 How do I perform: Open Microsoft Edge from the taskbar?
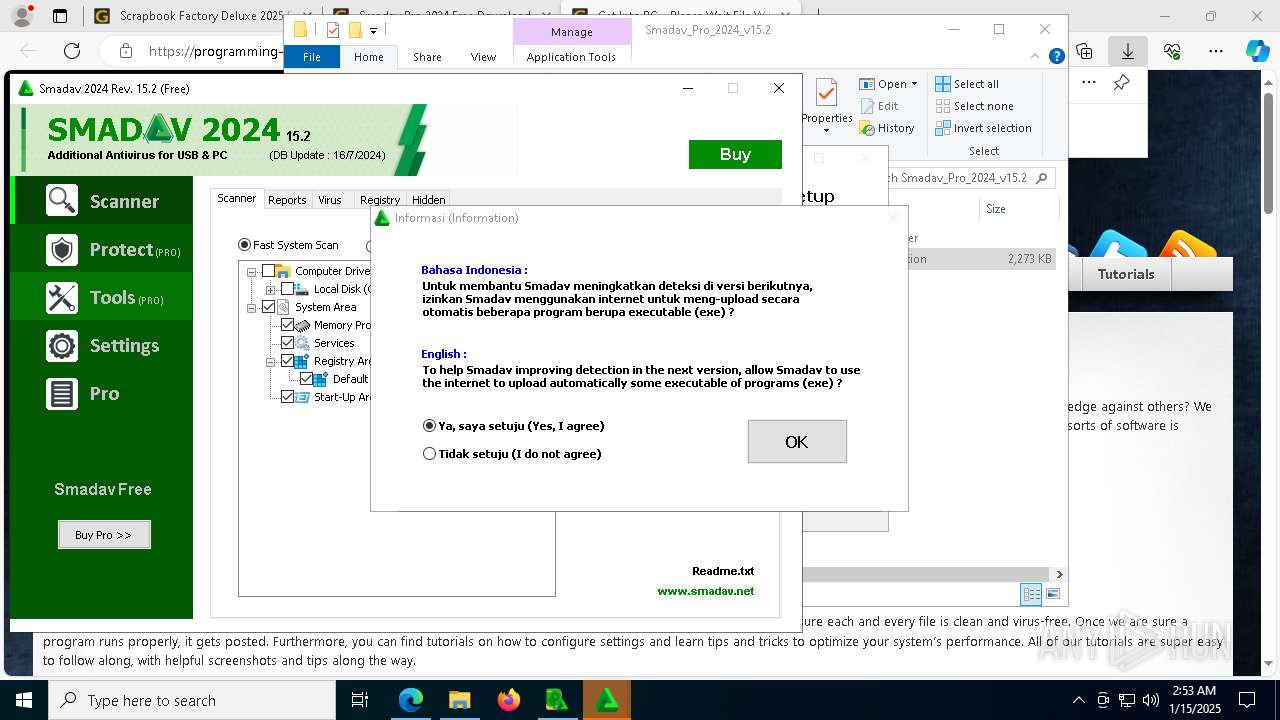[411, 700]
